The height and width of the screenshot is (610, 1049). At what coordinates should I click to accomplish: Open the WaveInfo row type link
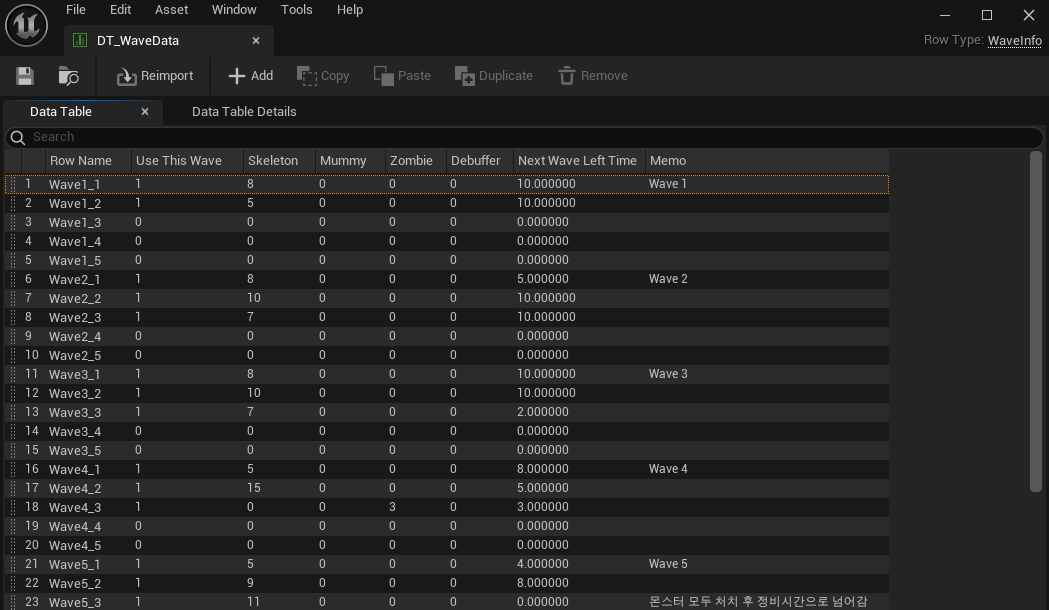click(x=1014, y=40)
